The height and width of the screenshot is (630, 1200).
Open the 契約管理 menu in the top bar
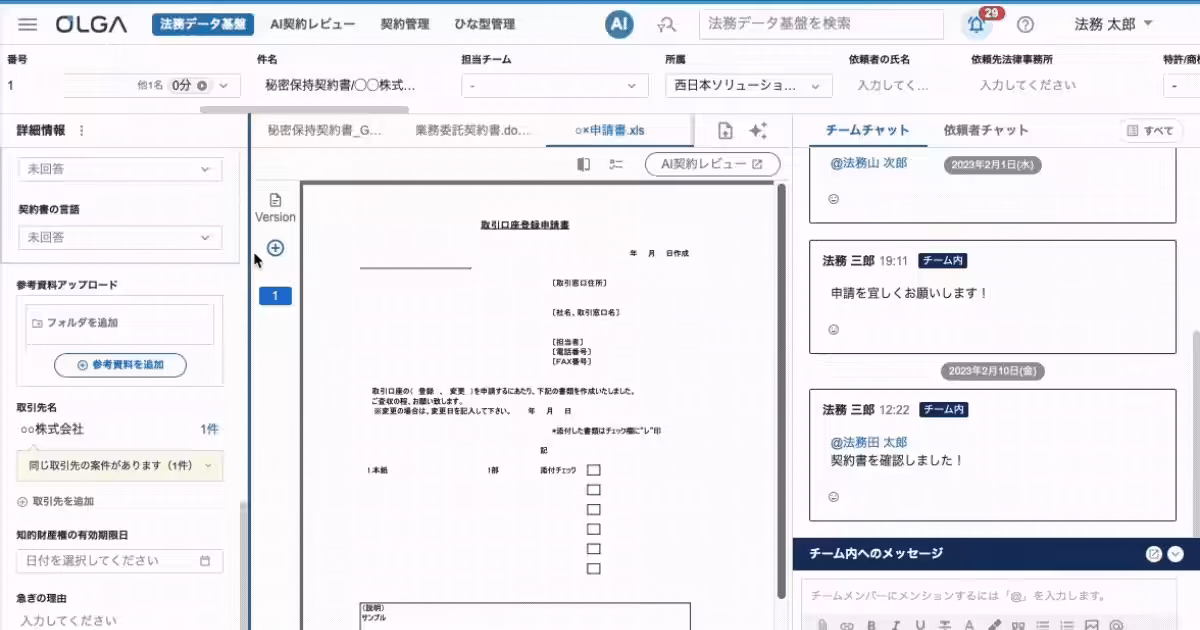click(x=403, y=24)
